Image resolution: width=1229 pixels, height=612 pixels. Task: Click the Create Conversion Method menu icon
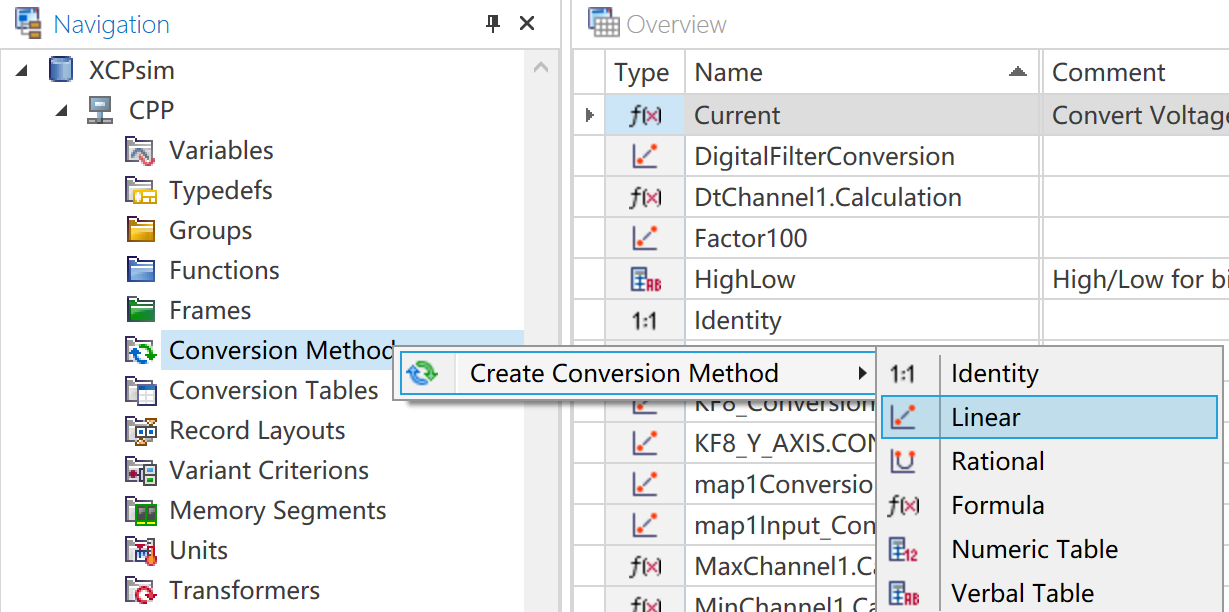point(421,374)
